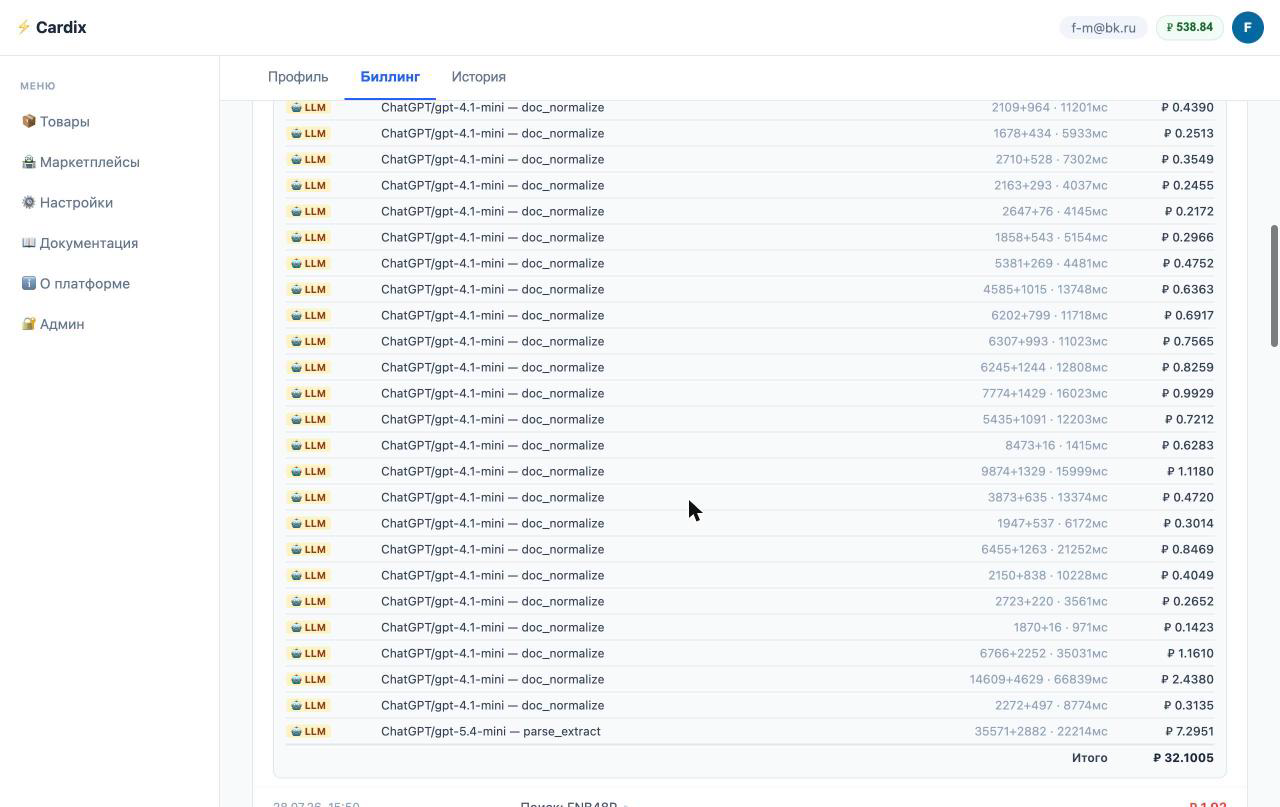Click the price ₽ 0.4049

1188,575
